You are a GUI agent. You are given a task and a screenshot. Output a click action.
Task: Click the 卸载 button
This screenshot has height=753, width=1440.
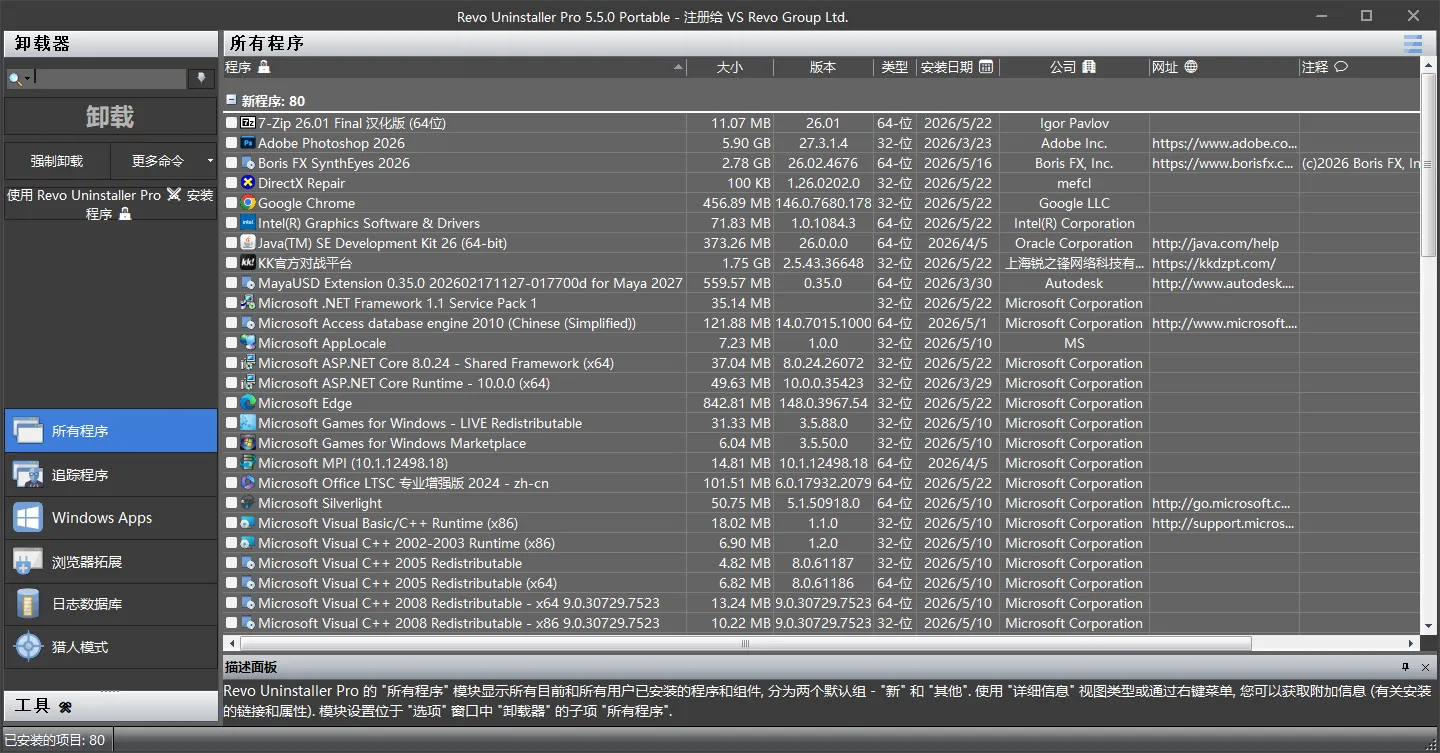(x=110, y=117)
